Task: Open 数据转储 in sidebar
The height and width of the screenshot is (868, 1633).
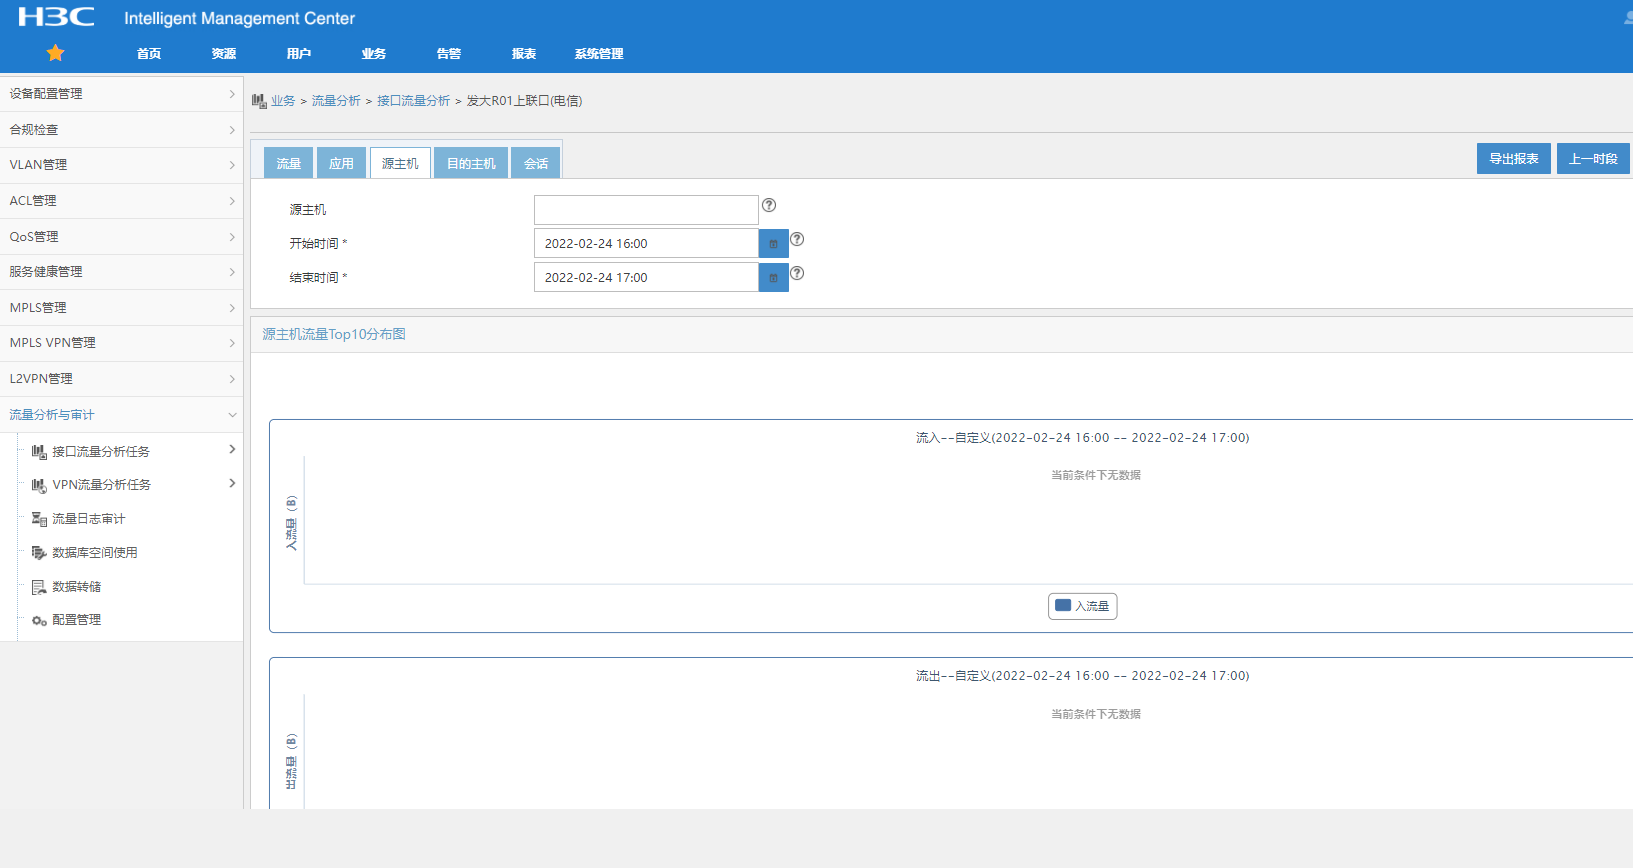Action: coord(77,587)
